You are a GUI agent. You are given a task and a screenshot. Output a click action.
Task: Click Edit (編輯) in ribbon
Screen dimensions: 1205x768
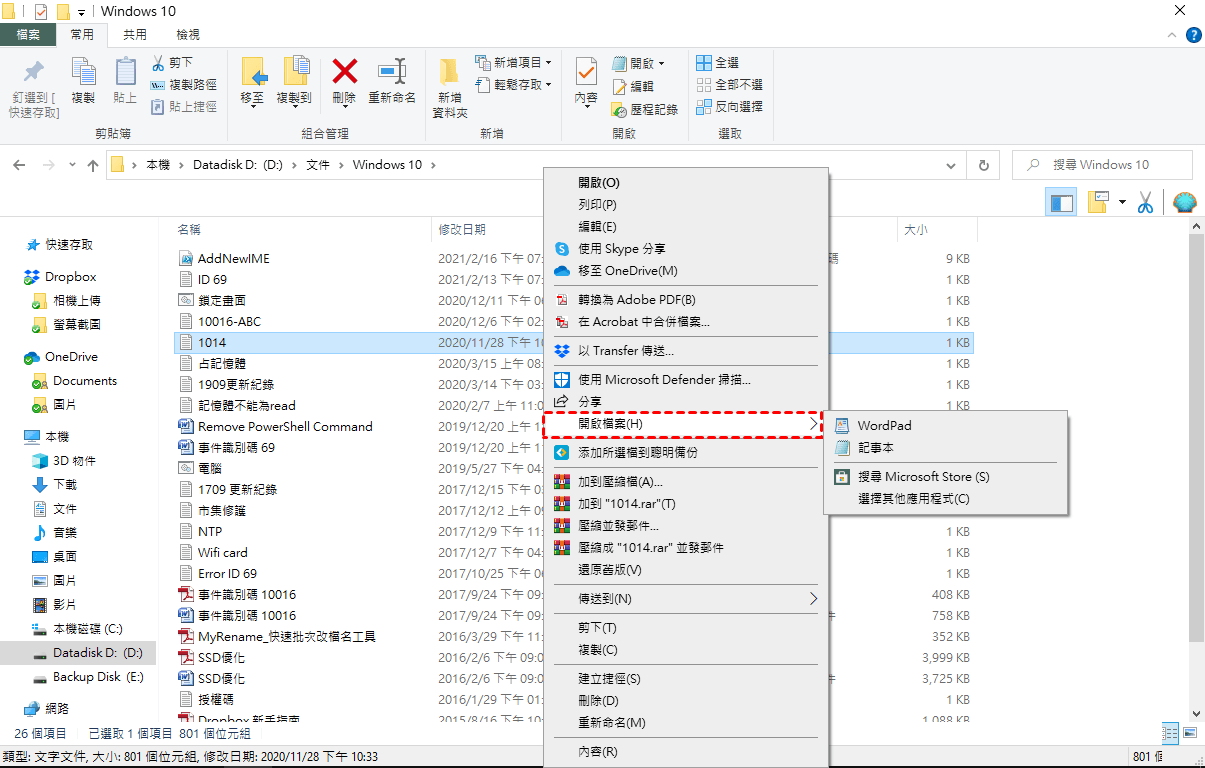(632, 86)
